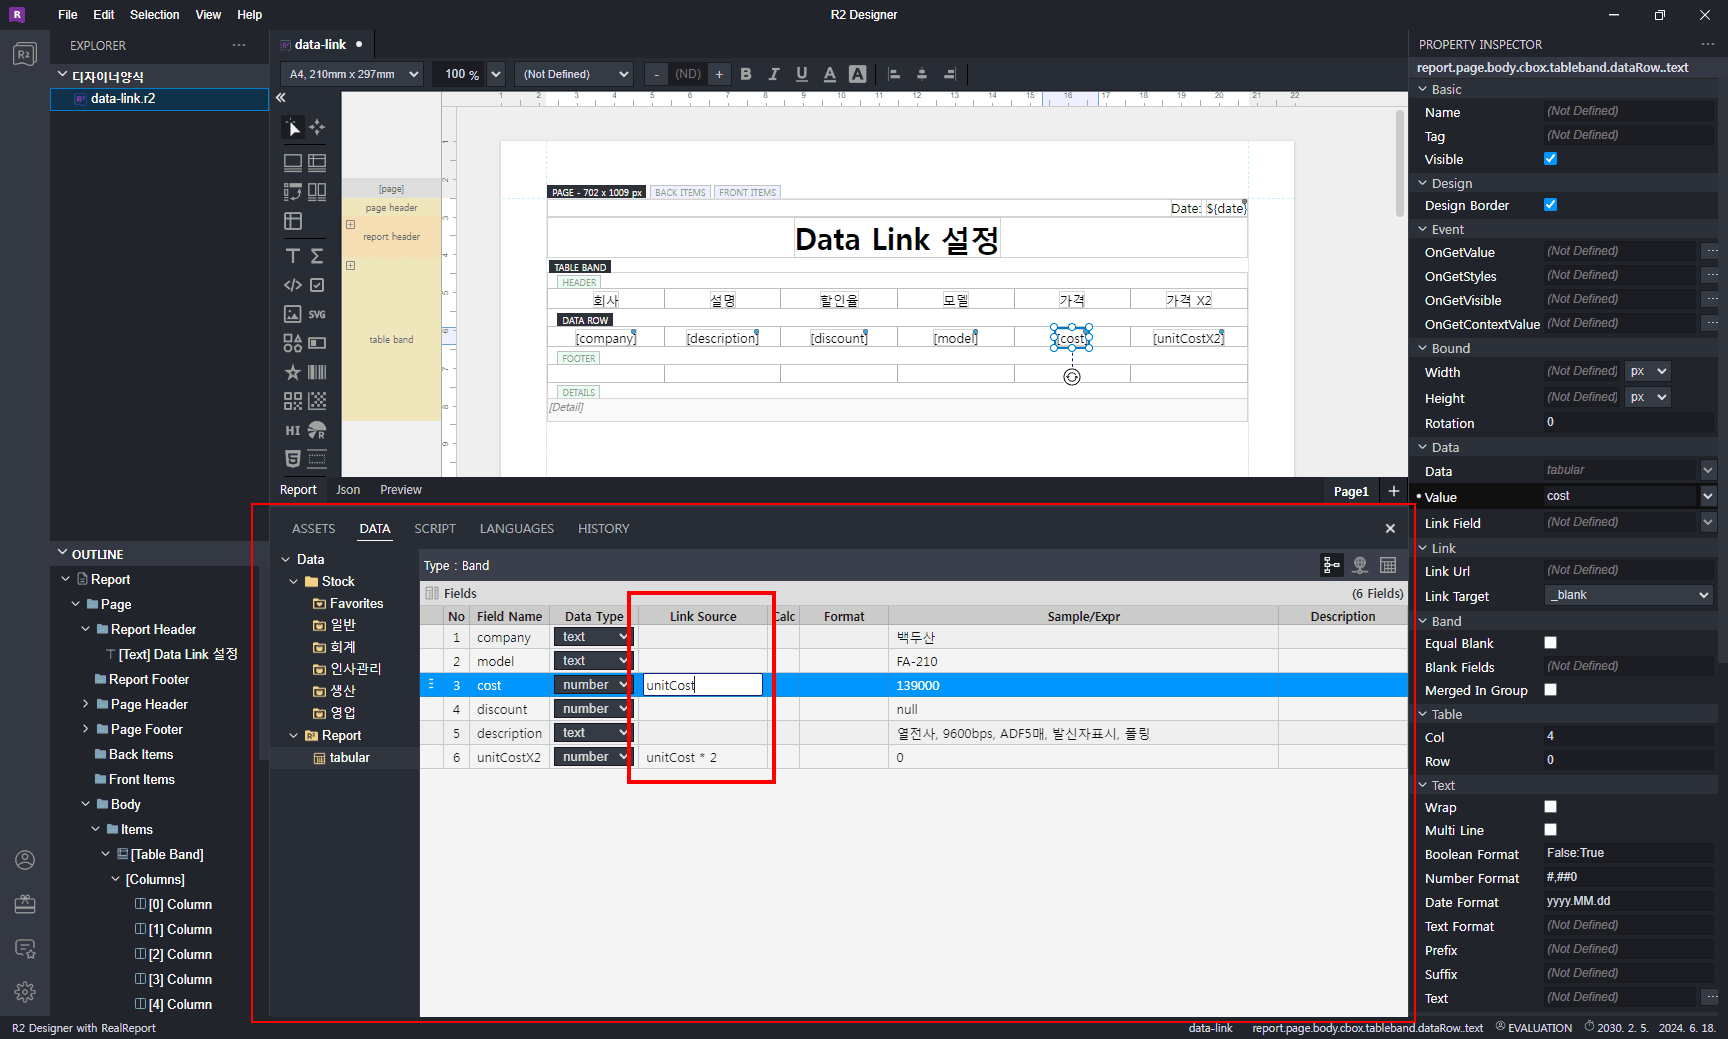Open text background color picker

[858, 74]
